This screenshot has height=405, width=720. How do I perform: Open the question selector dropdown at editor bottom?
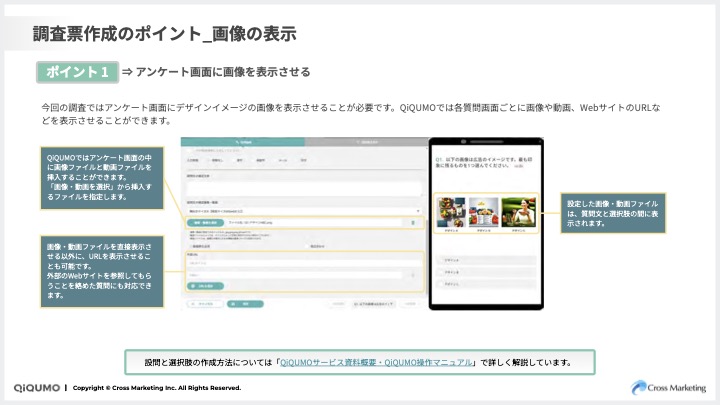pyautogui.click(x=374, y=304)
